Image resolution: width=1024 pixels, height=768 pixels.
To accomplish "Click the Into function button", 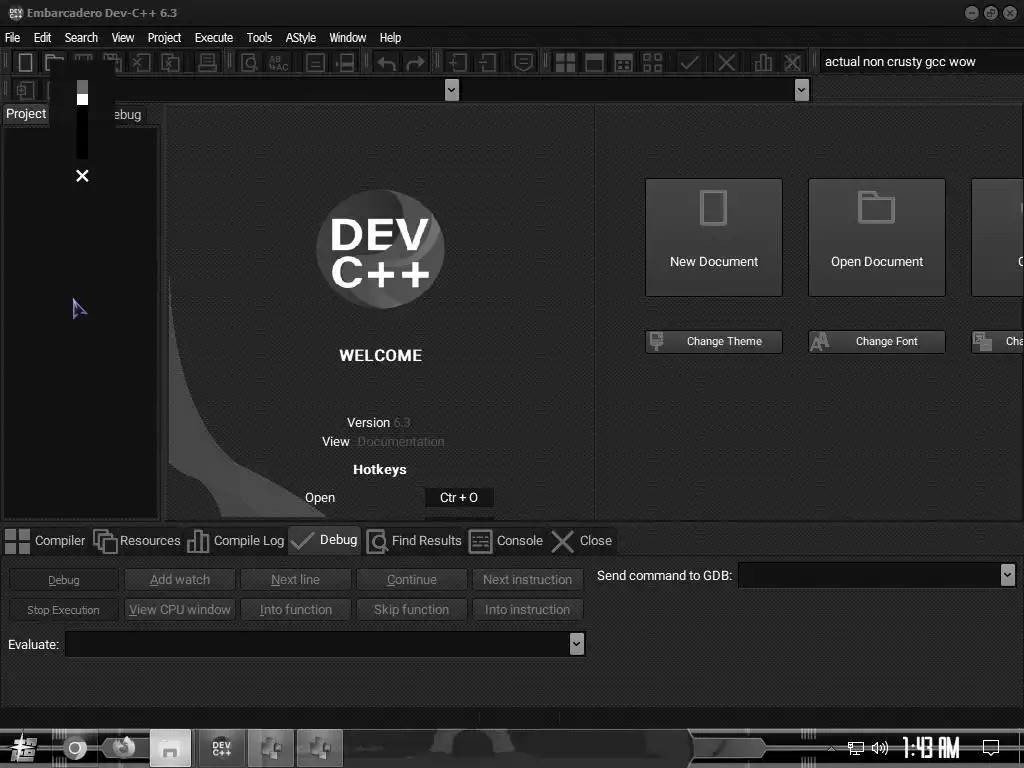I will point(295,609).
